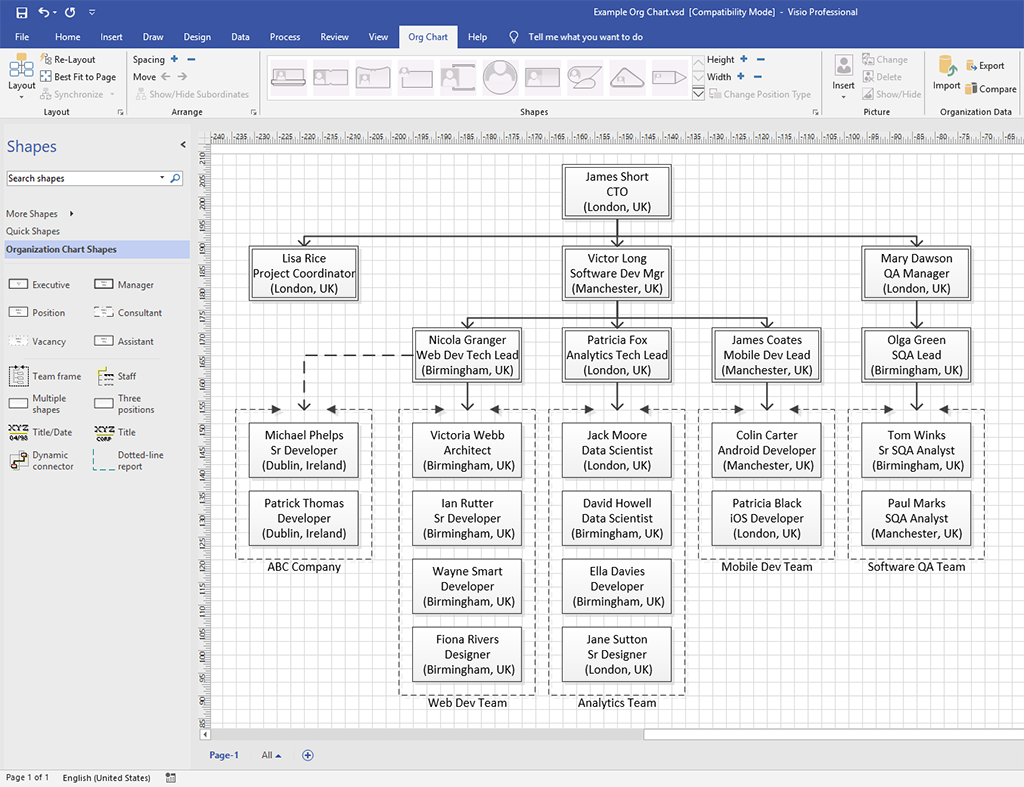Screen dimensions: 1024x787
Task: Switch to the Process ribbon tab
Action: click(285, 37)
